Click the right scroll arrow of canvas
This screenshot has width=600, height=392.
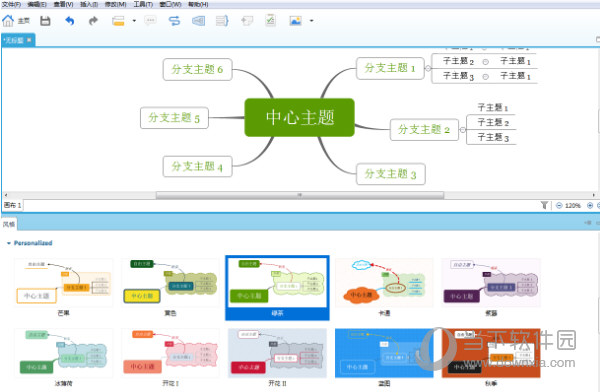[x=594, y=195]
